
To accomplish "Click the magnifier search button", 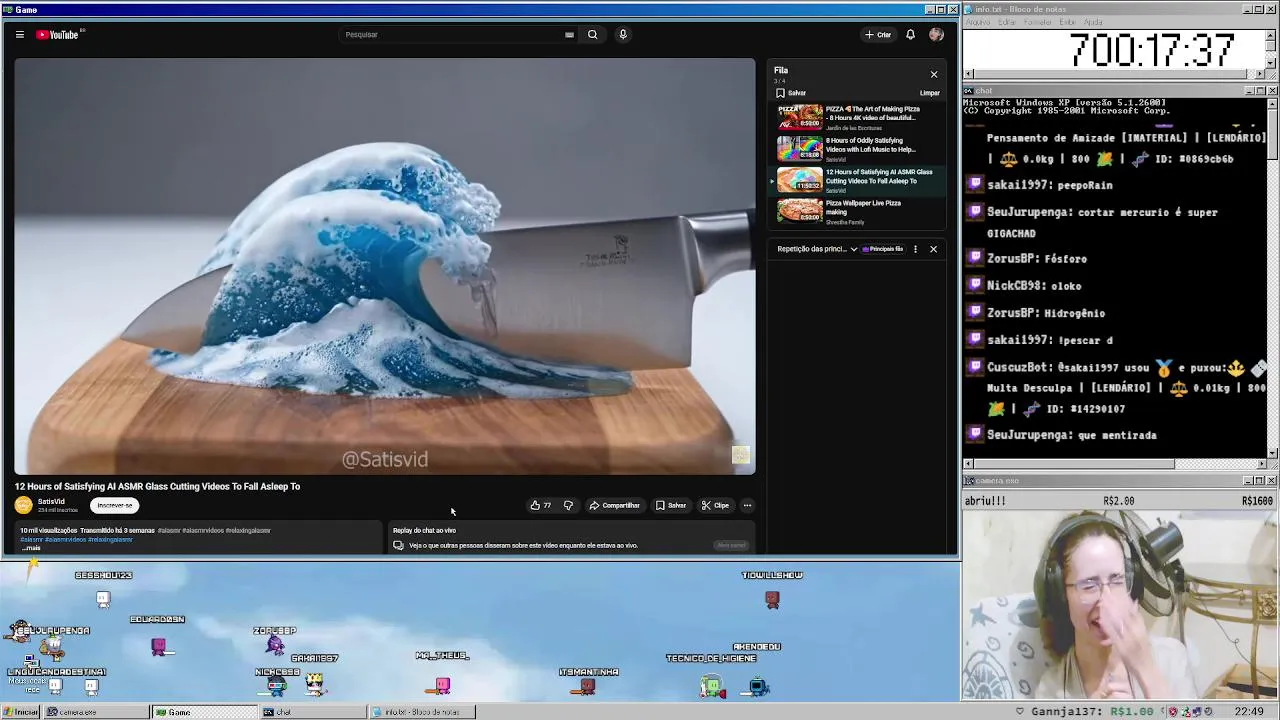I will click(592, 34).
